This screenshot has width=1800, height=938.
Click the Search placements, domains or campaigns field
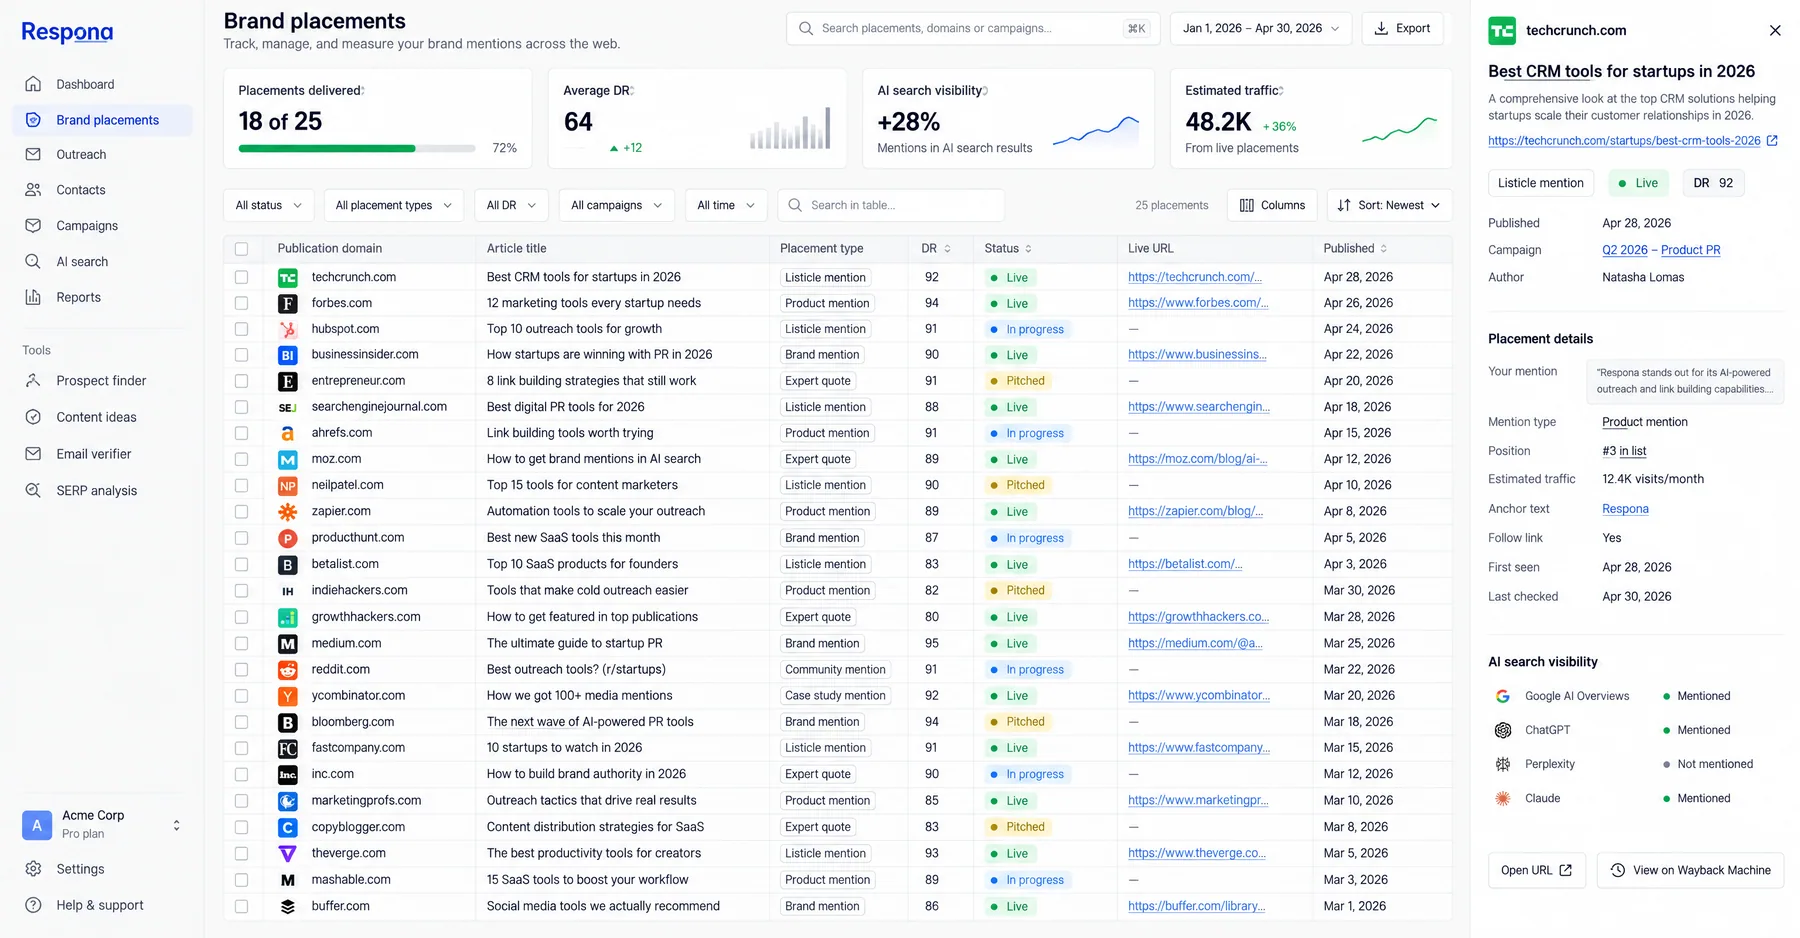click(973, 28)
